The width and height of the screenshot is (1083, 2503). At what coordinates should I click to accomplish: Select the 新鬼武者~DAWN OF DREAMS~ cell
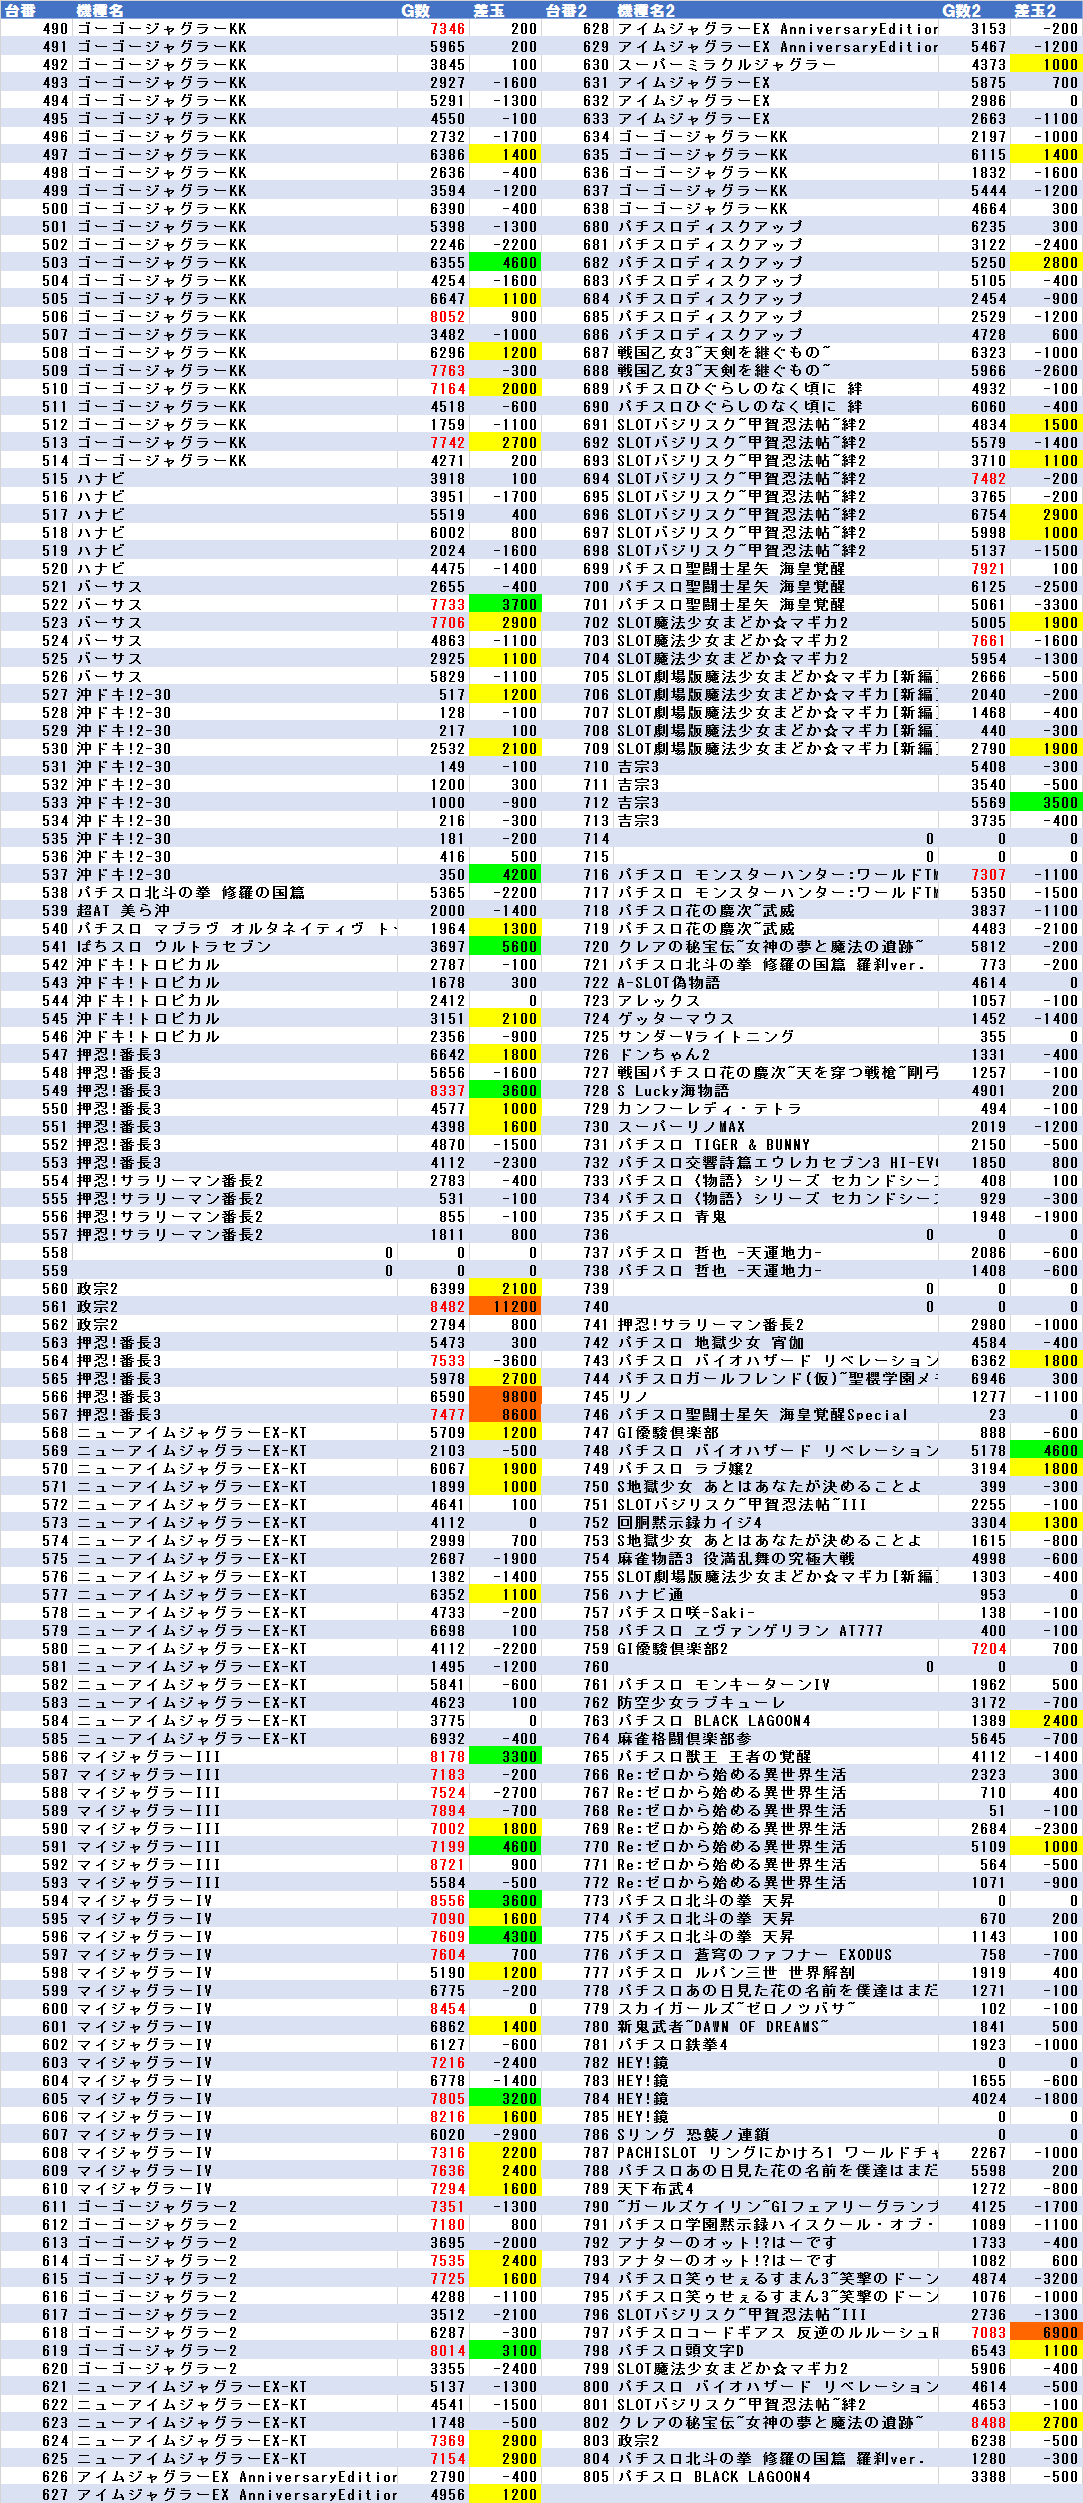[775, 2026]
